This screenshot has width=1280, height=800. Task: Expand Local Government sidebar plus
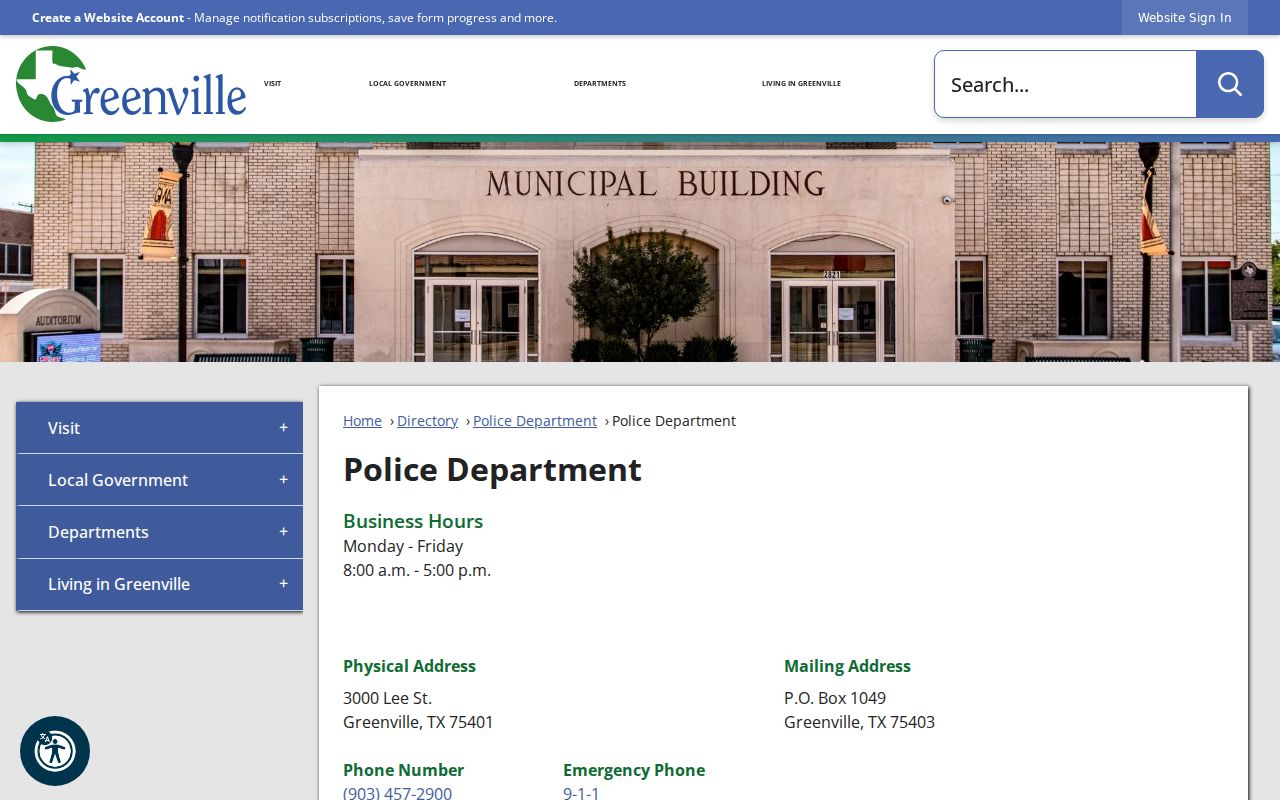tap(283, 480)
